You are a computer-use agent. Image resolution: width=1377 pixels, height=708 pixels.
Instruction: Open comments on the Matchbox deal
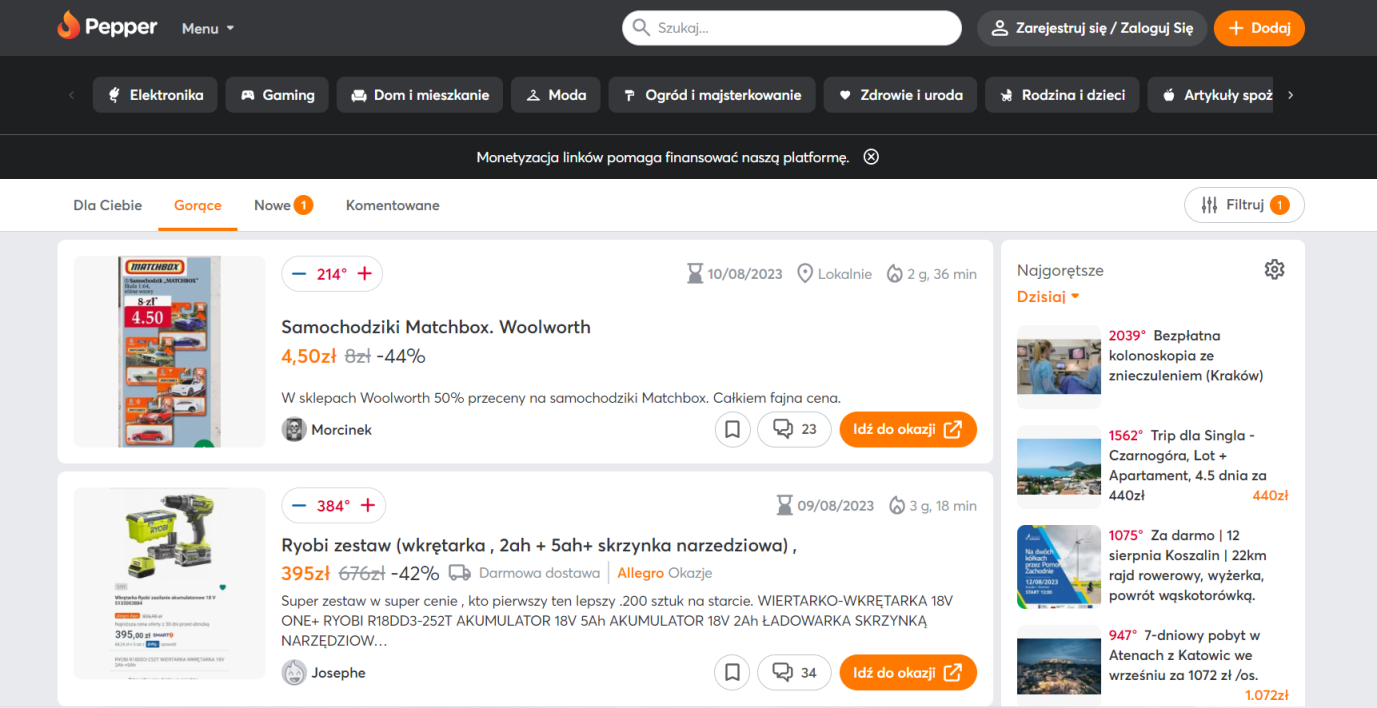[x=795, y=430]
